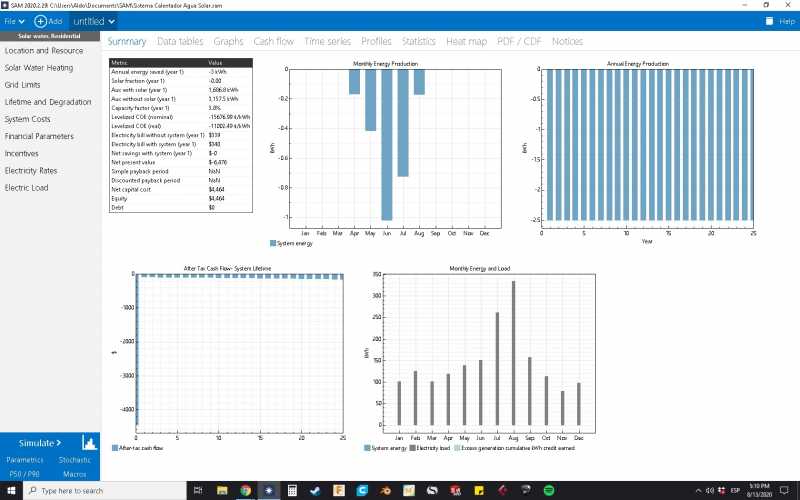Open Windows Task View

(197, 491)
